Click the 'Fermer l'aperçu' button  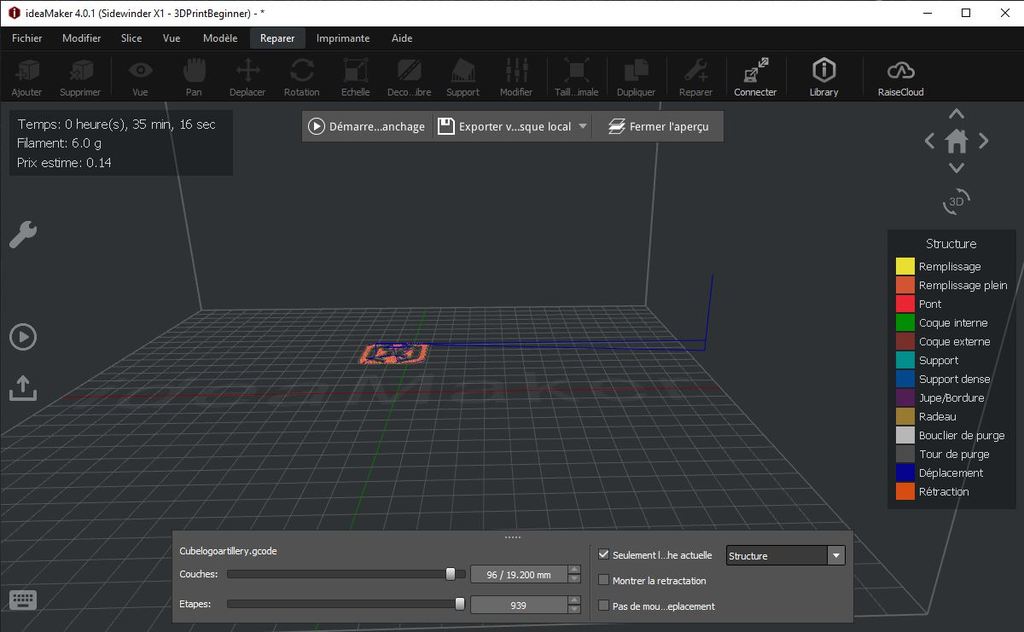click(x=657, y=126)
